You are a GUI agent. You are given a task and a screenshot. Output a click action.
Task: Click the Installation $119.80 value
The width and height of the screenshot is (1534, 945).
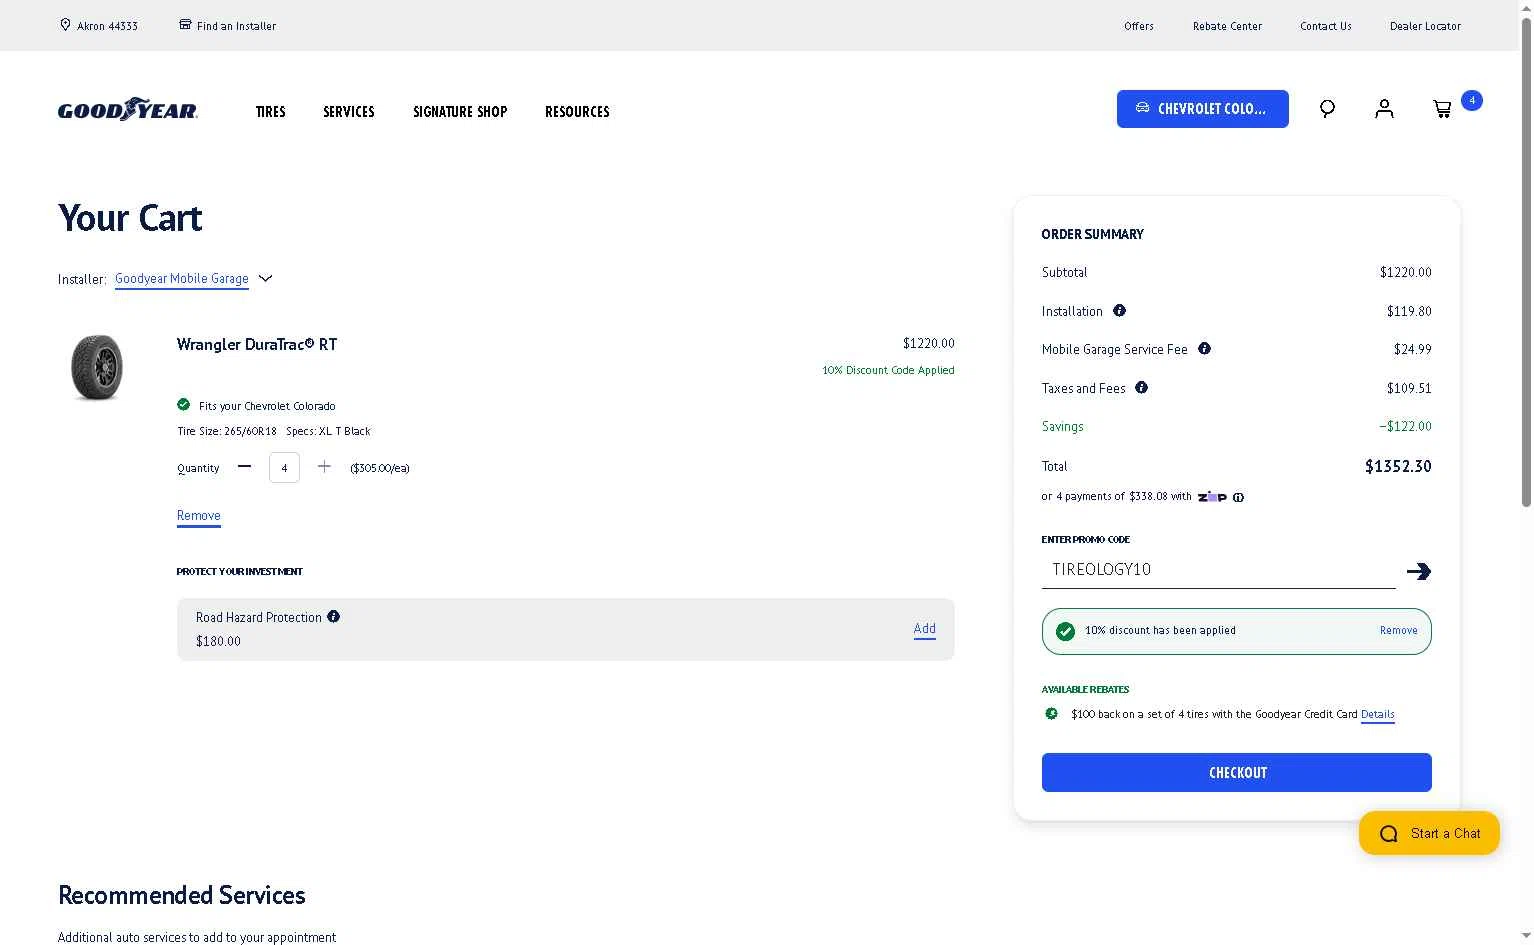tap(1409, 311)
